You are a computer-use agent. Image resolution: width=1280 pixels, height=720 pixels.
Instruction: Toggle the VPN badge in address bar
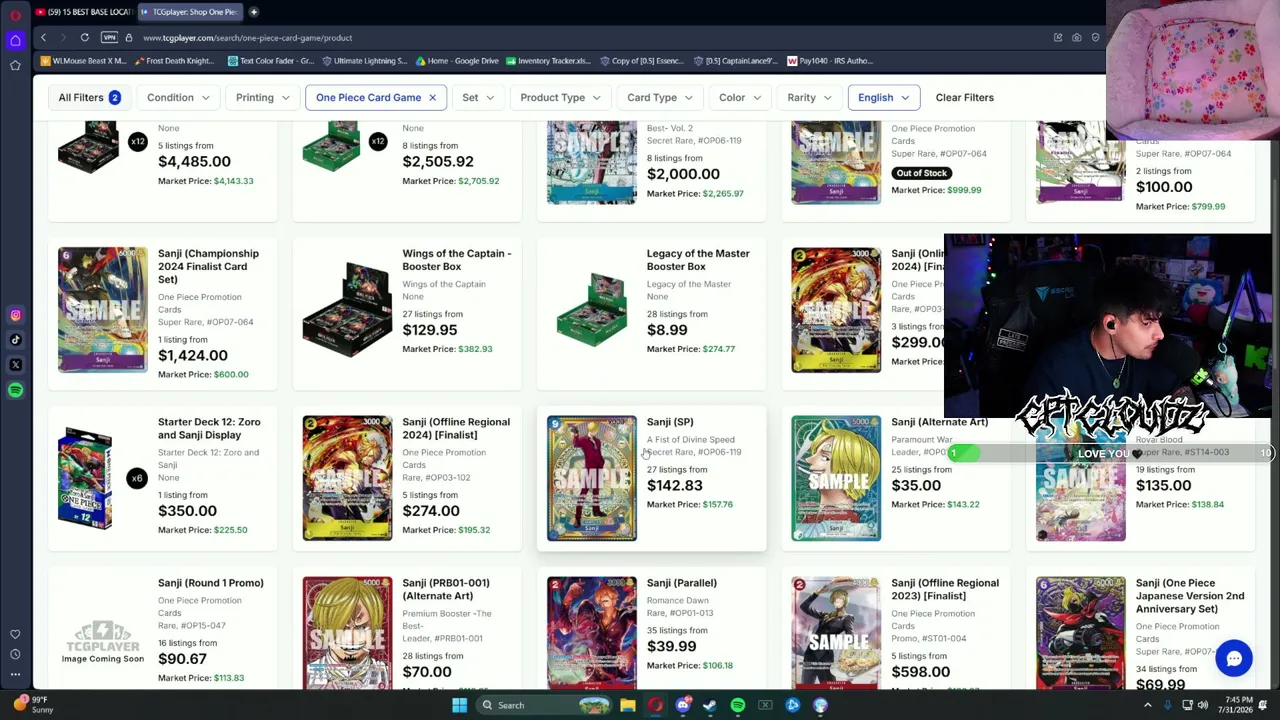[x=110, y=38]
